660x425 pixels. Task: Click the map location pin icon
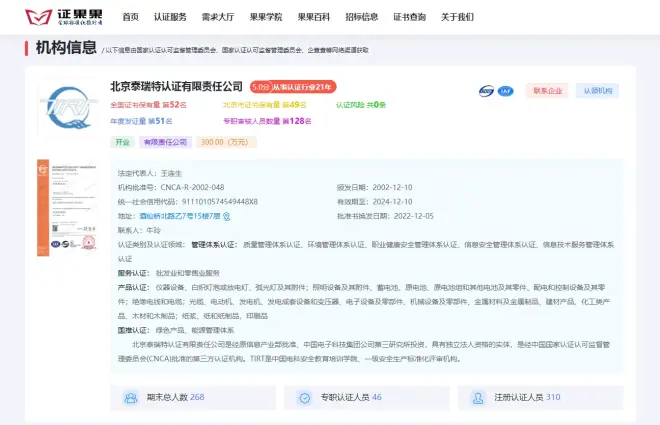[226, 216]
